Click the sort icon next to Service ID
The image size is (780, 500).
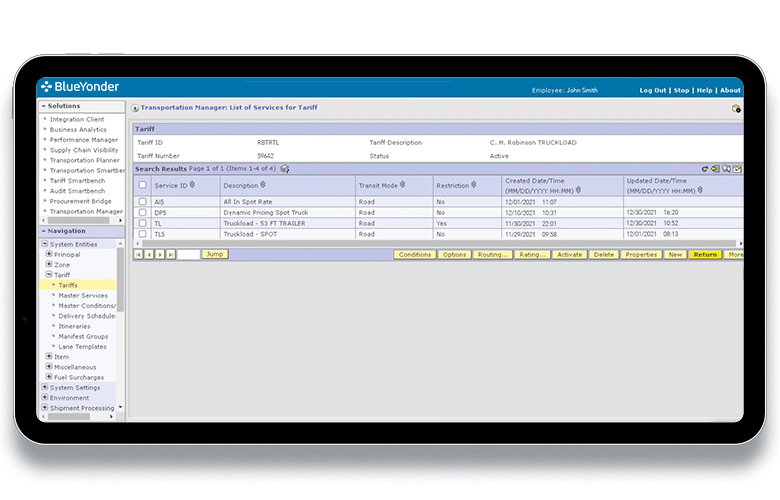pyautogui.click(x=192, y=185)
